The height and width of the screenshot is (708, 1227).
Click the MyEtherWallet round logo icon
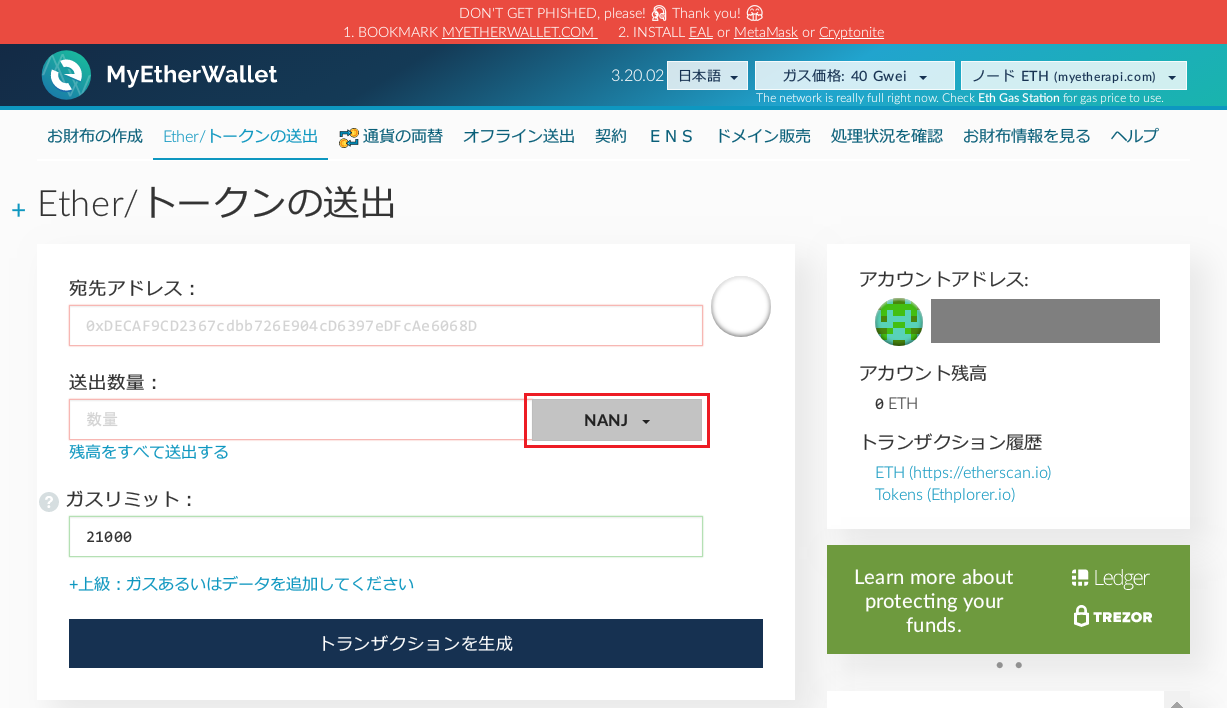[67, 75]
